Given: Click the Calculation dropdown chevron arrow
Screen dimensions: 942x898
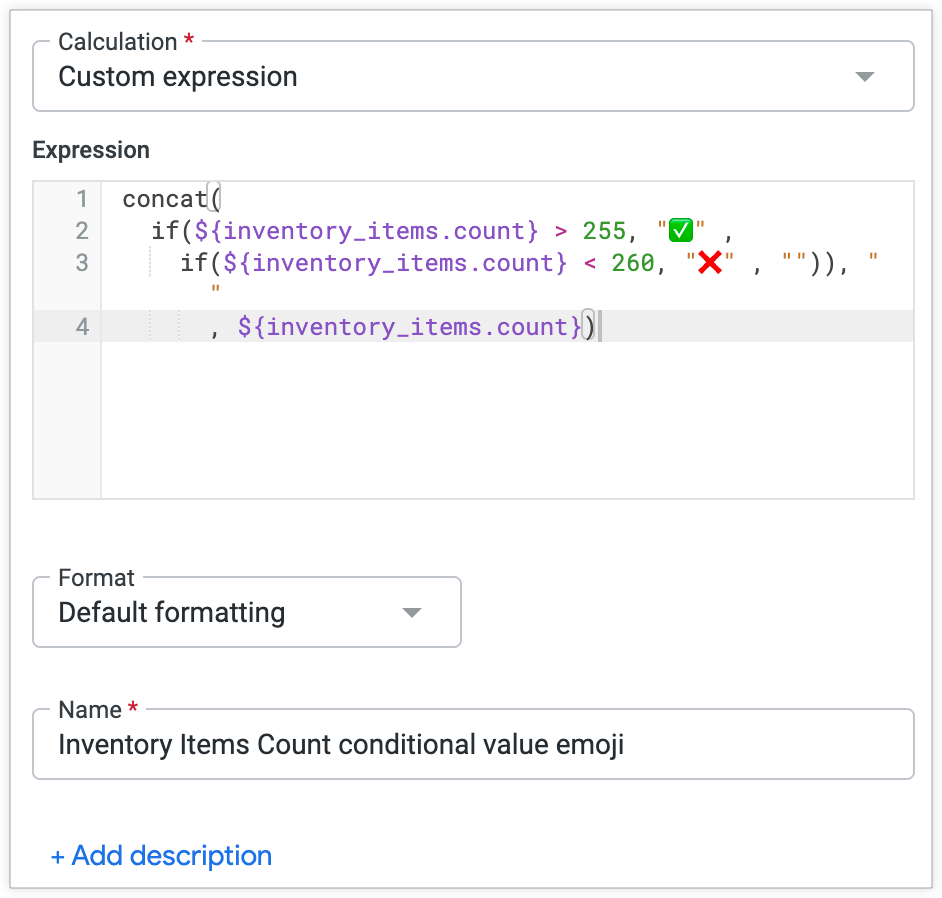Looking at the screenshot, I should pos(864,75).
